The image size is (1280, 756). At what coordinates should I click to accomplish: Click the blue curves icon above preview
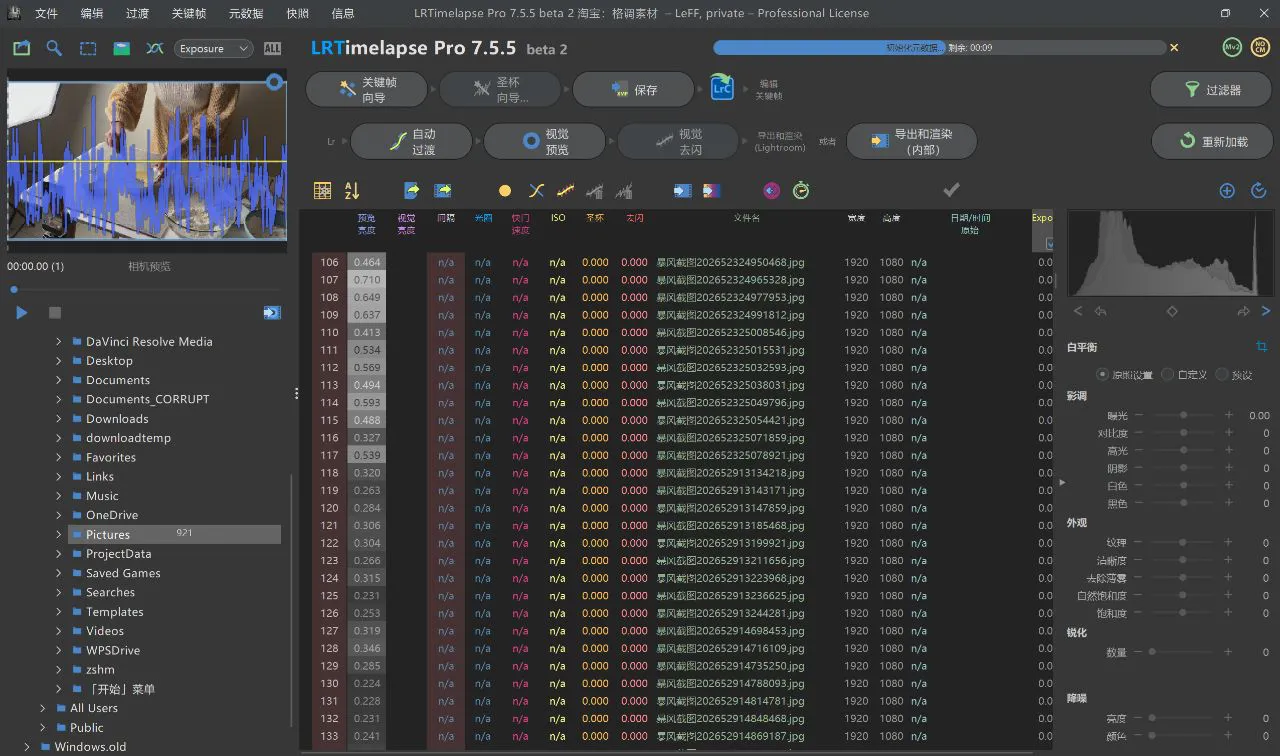pos(155,48)
